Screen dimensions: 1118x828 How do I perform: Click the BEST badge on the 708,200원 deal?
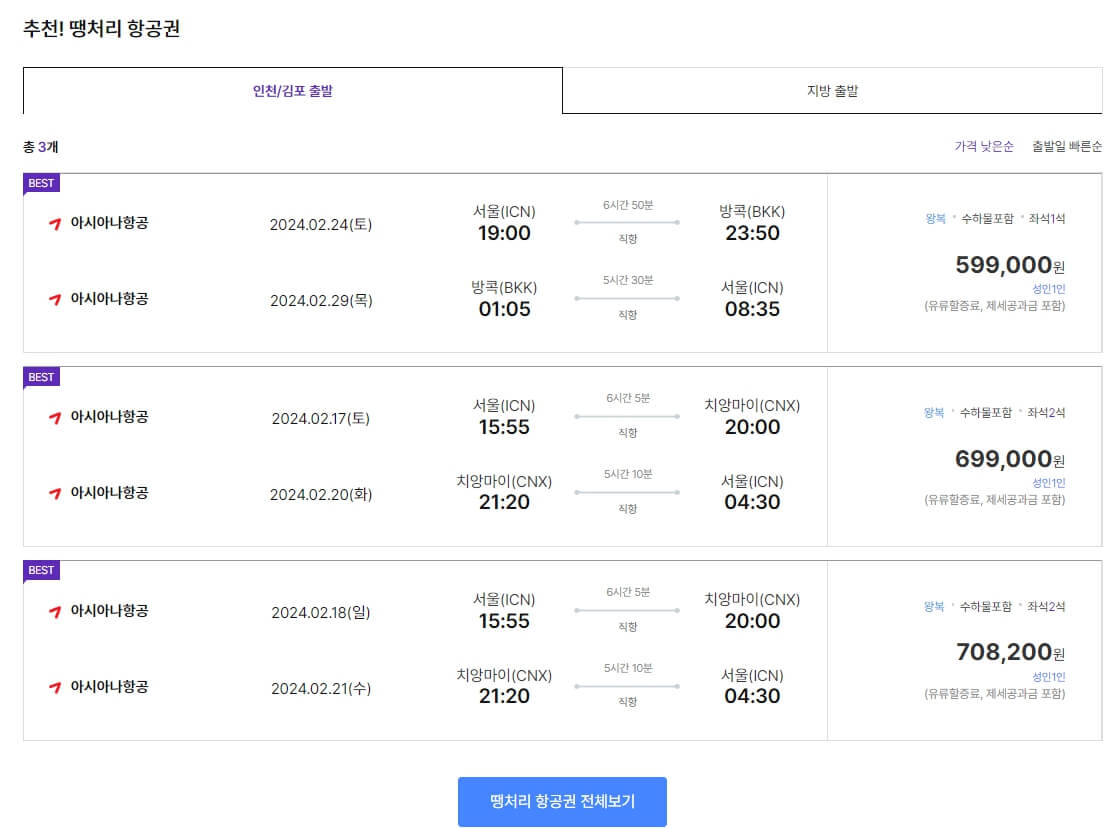point(40,570)
